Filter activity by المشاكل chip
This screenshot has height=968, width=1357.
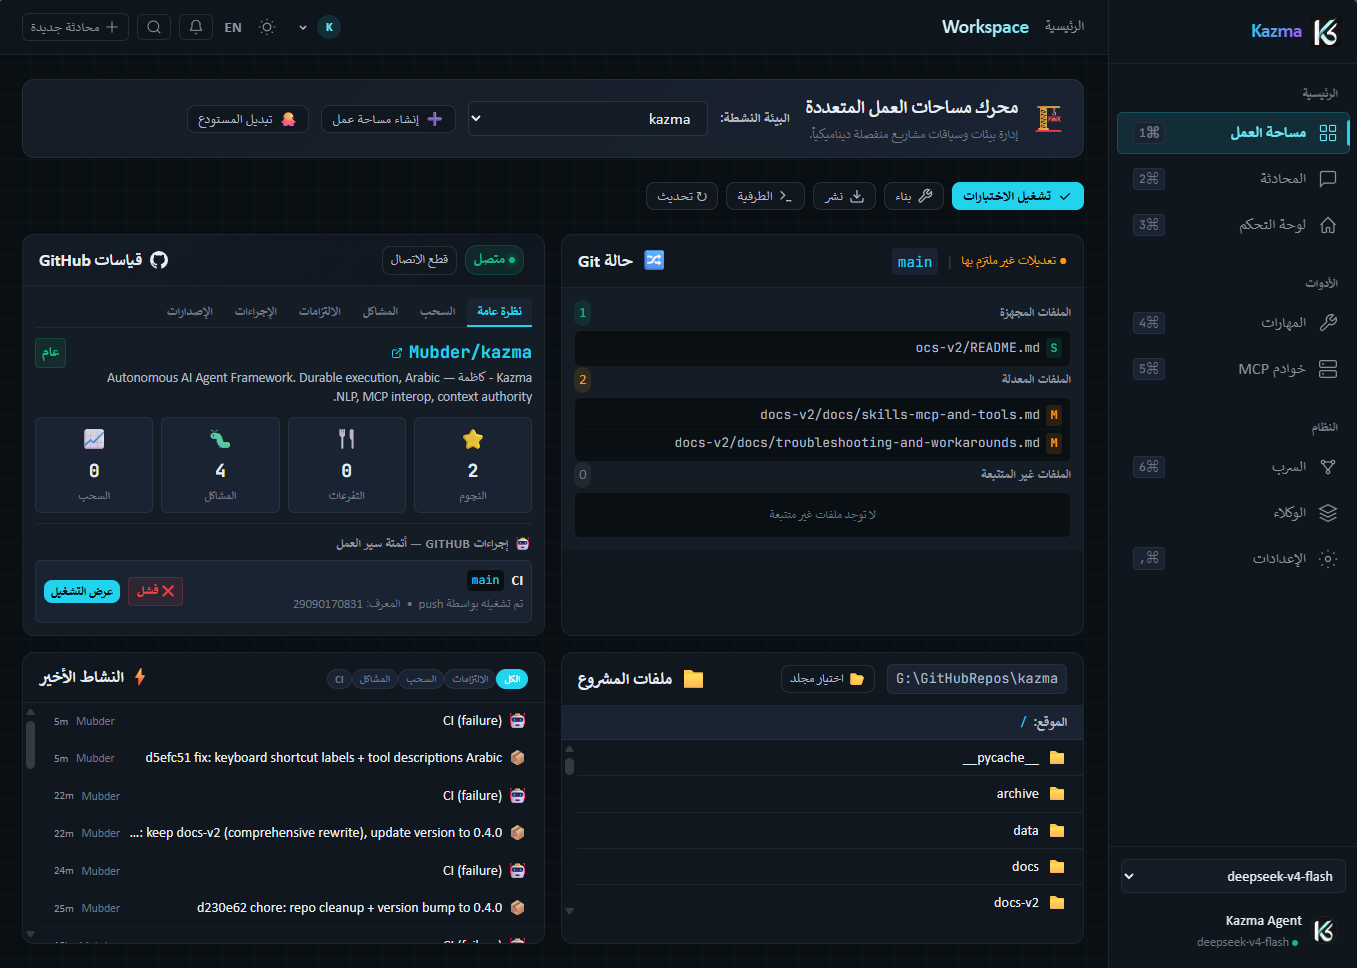(375, 679)
